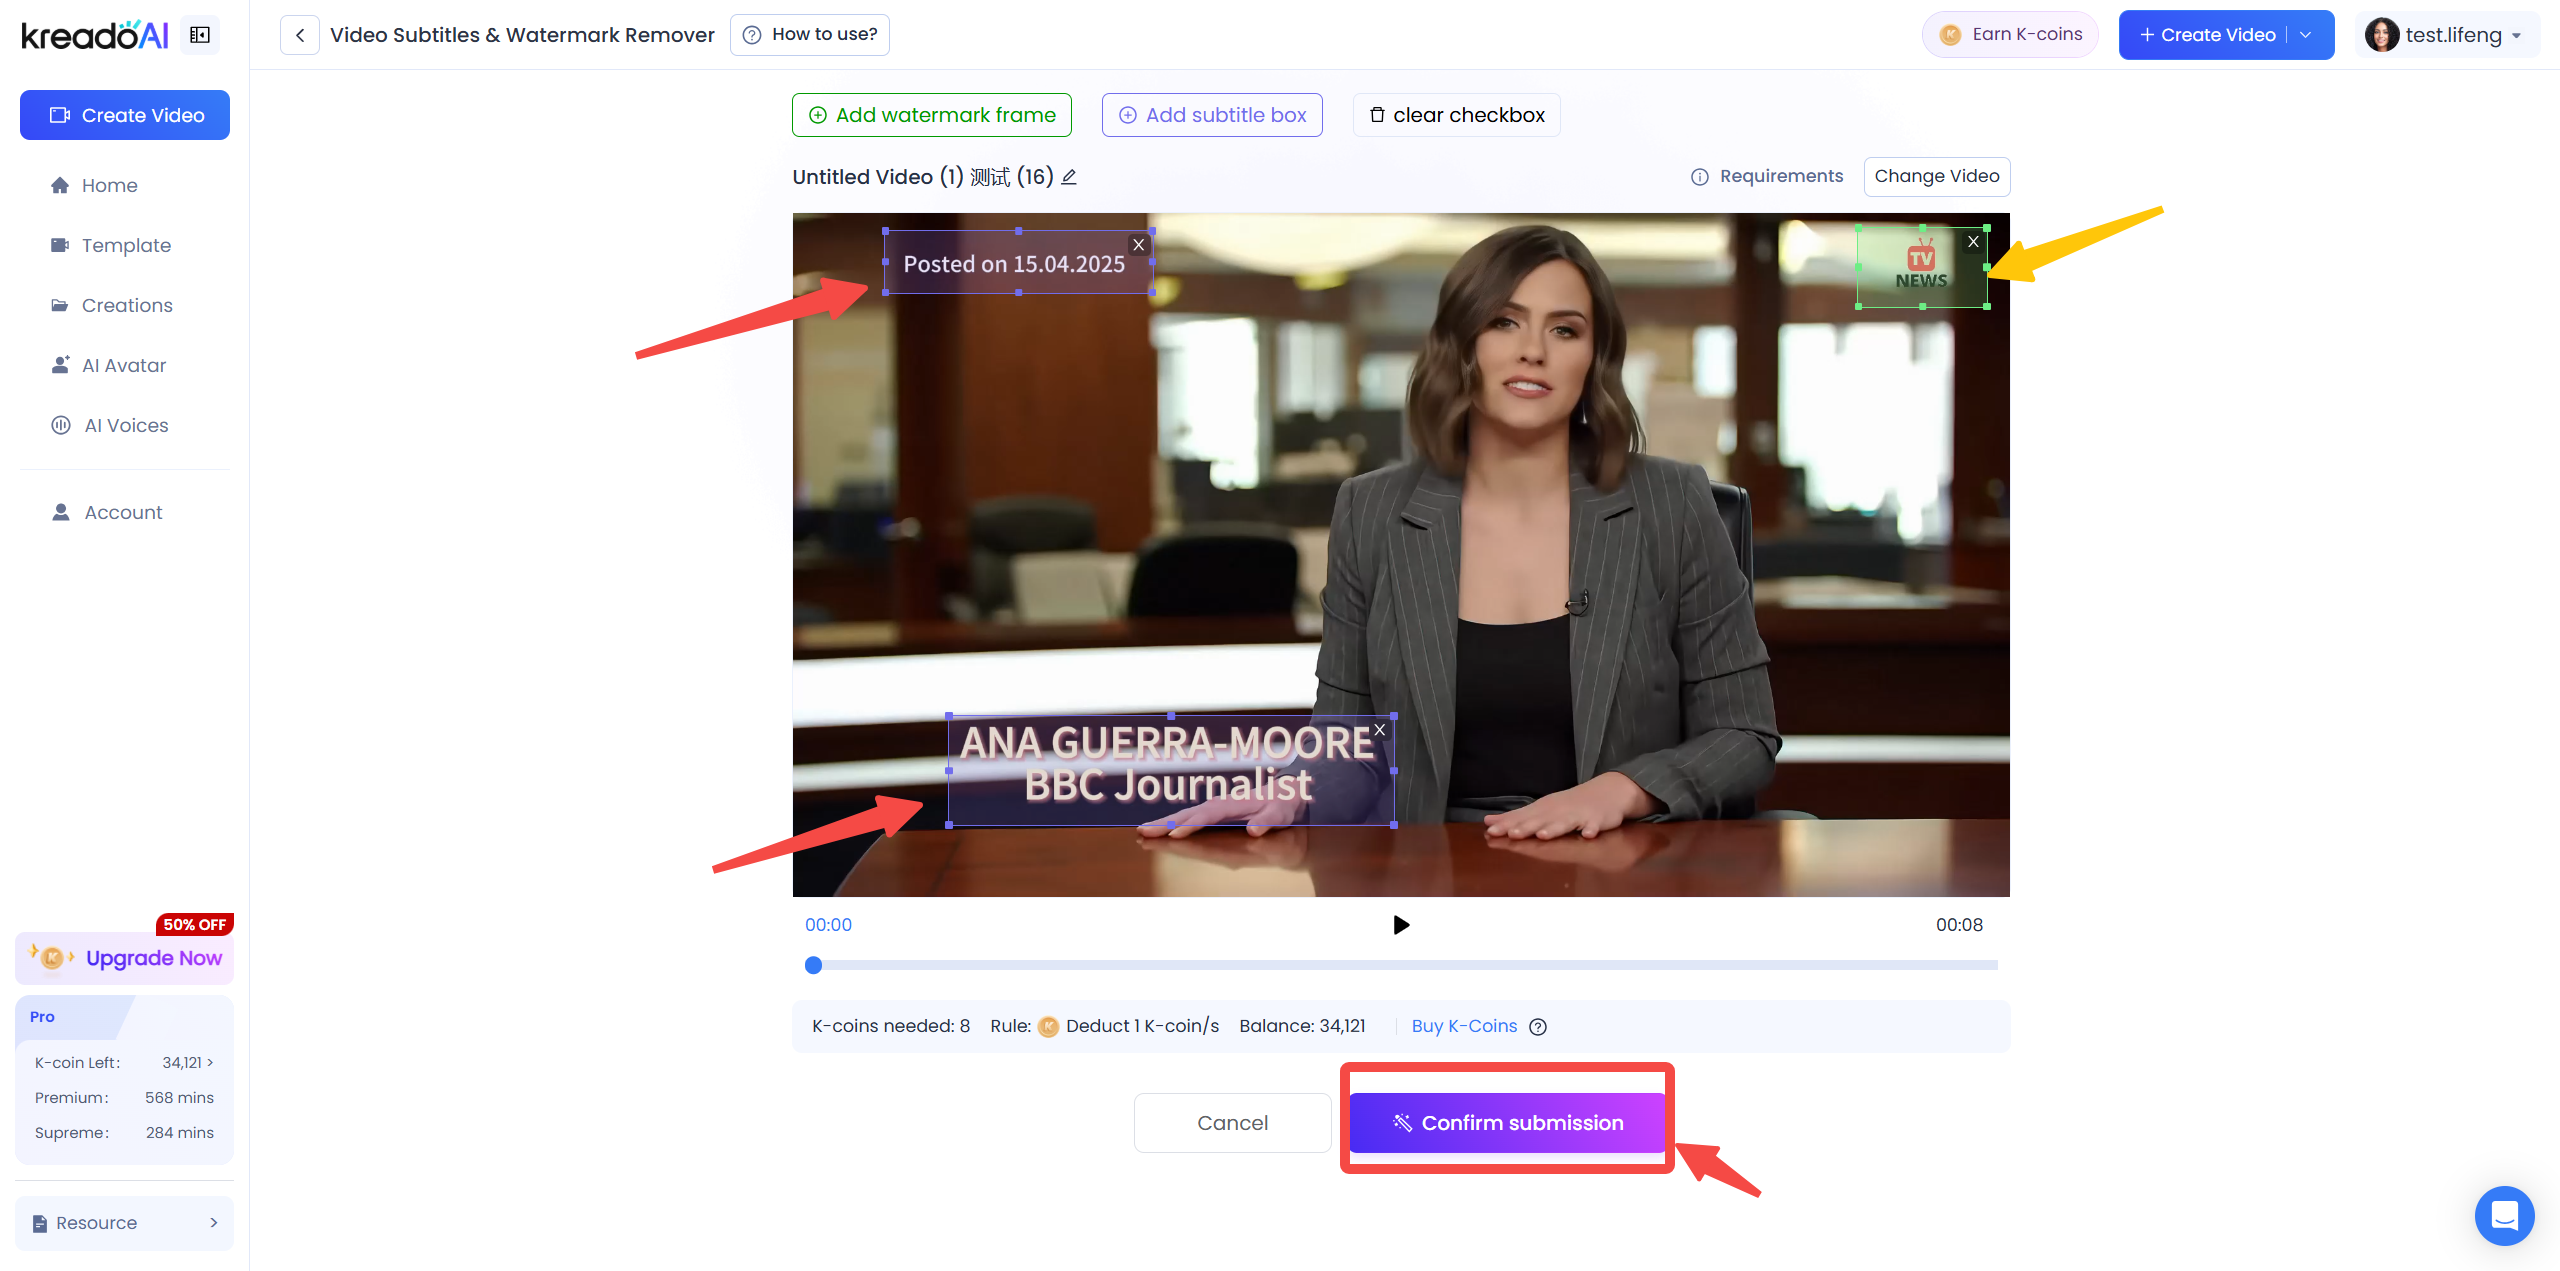Expand the Create Video dropdown arrow

[x=2306, y=35]
